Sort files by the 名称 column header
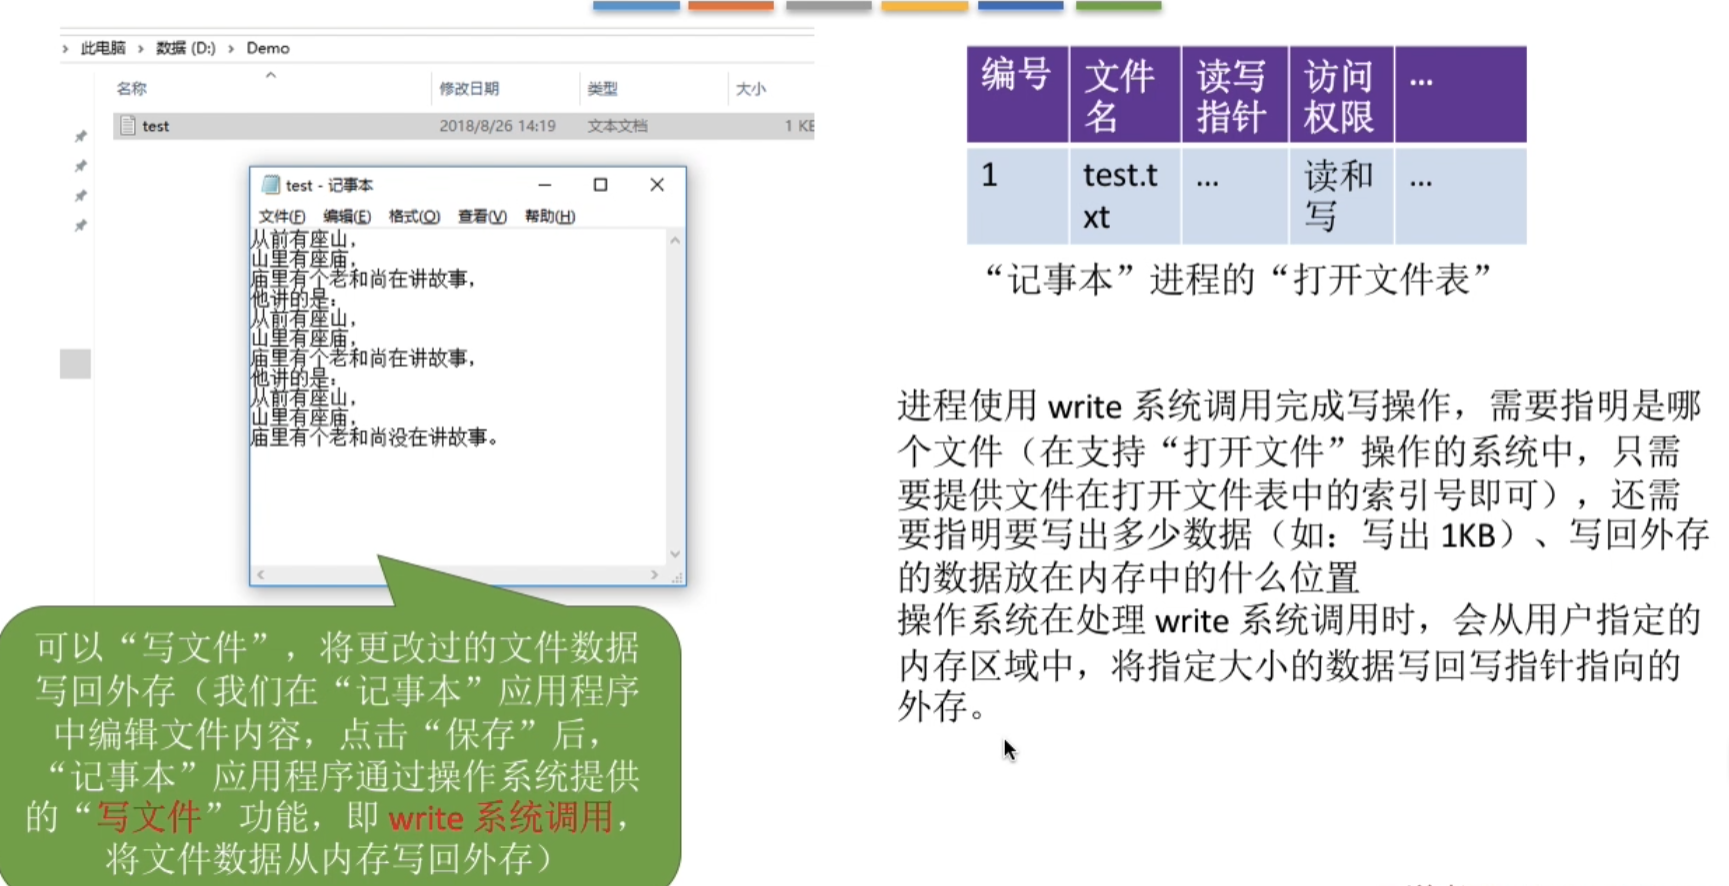The height and width of the screenshot is (886, 1729). click(131, 89)
